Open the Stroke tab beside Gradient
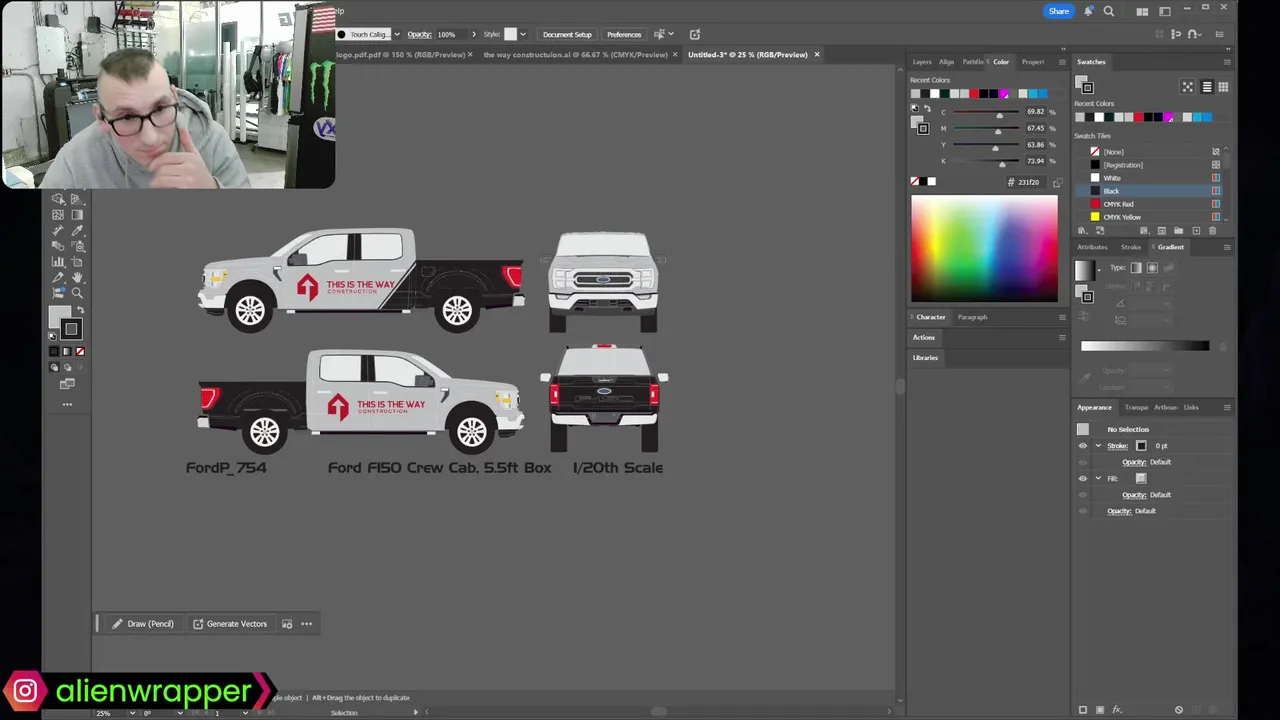Image resolution: width=1280 pixels, height=720 pixels. pos(1131,247)
